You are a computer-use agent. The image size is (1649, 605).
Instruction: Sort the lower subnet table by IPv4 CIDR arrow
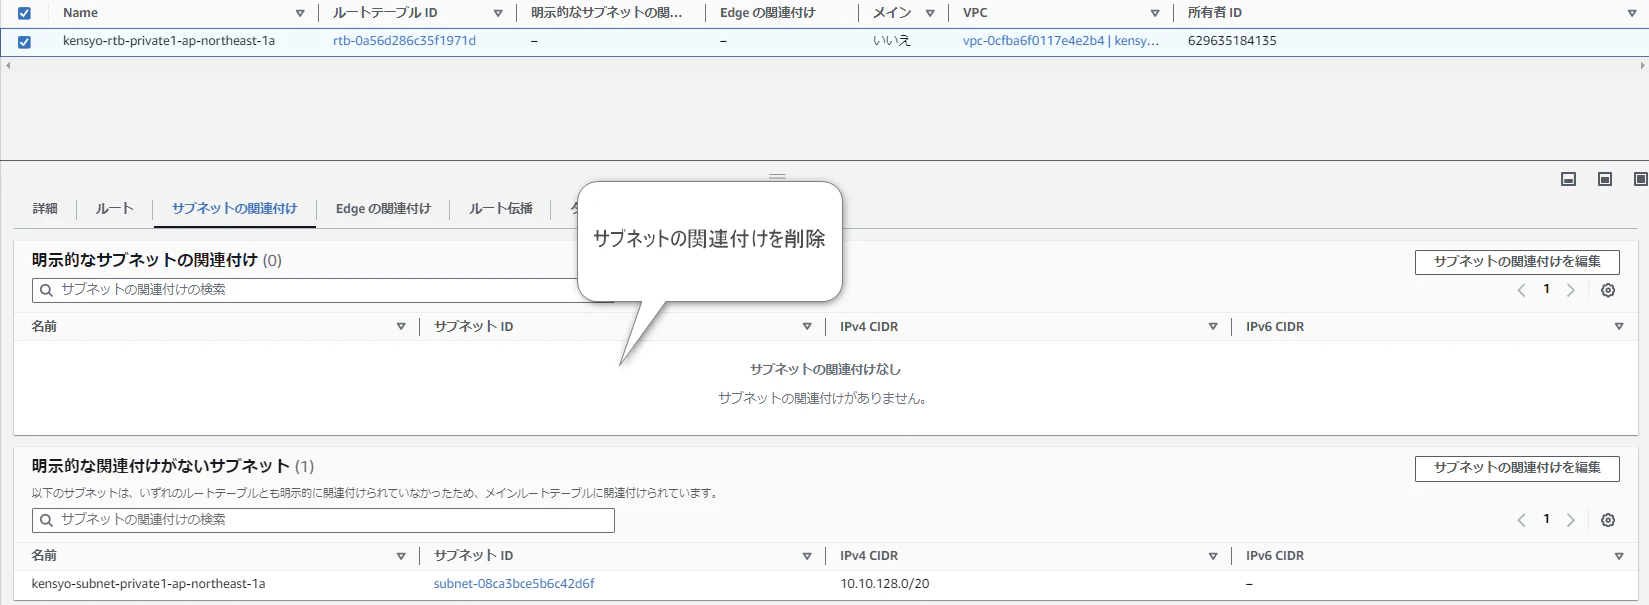1213,556
